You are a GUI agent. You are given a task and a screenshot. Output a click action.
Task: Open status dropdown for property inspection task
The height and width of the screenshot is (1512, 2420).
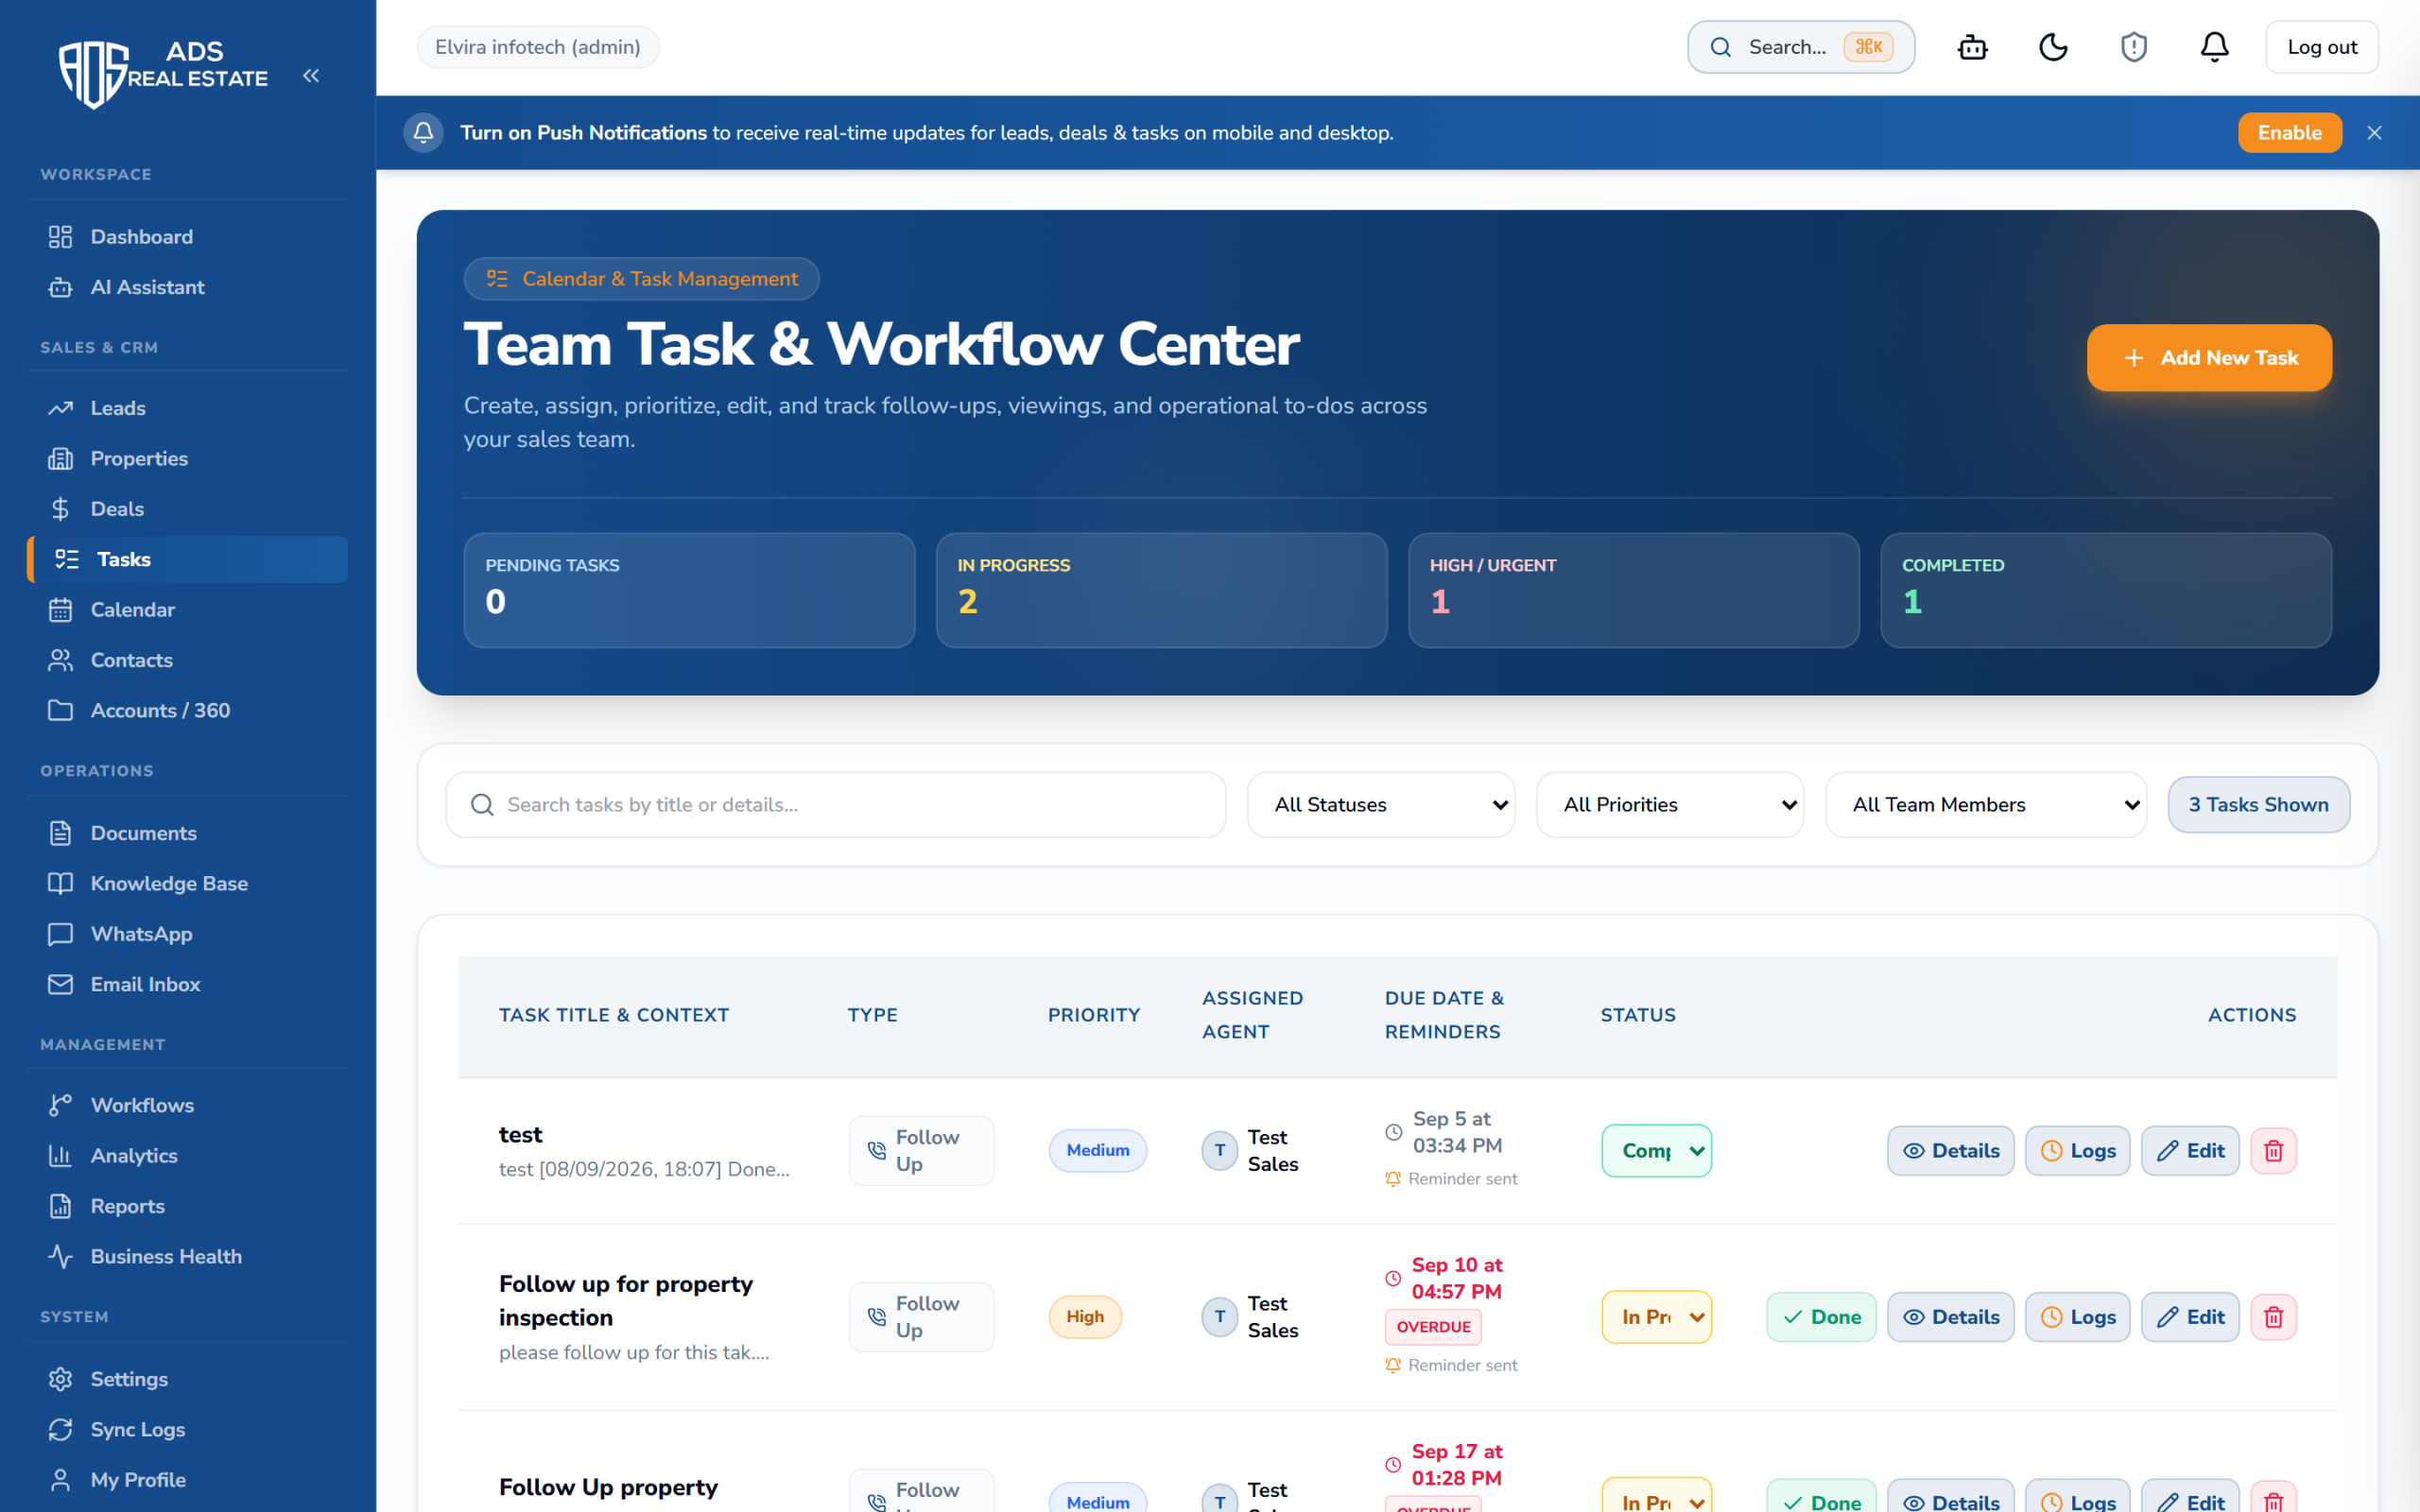point(1656,1317)
